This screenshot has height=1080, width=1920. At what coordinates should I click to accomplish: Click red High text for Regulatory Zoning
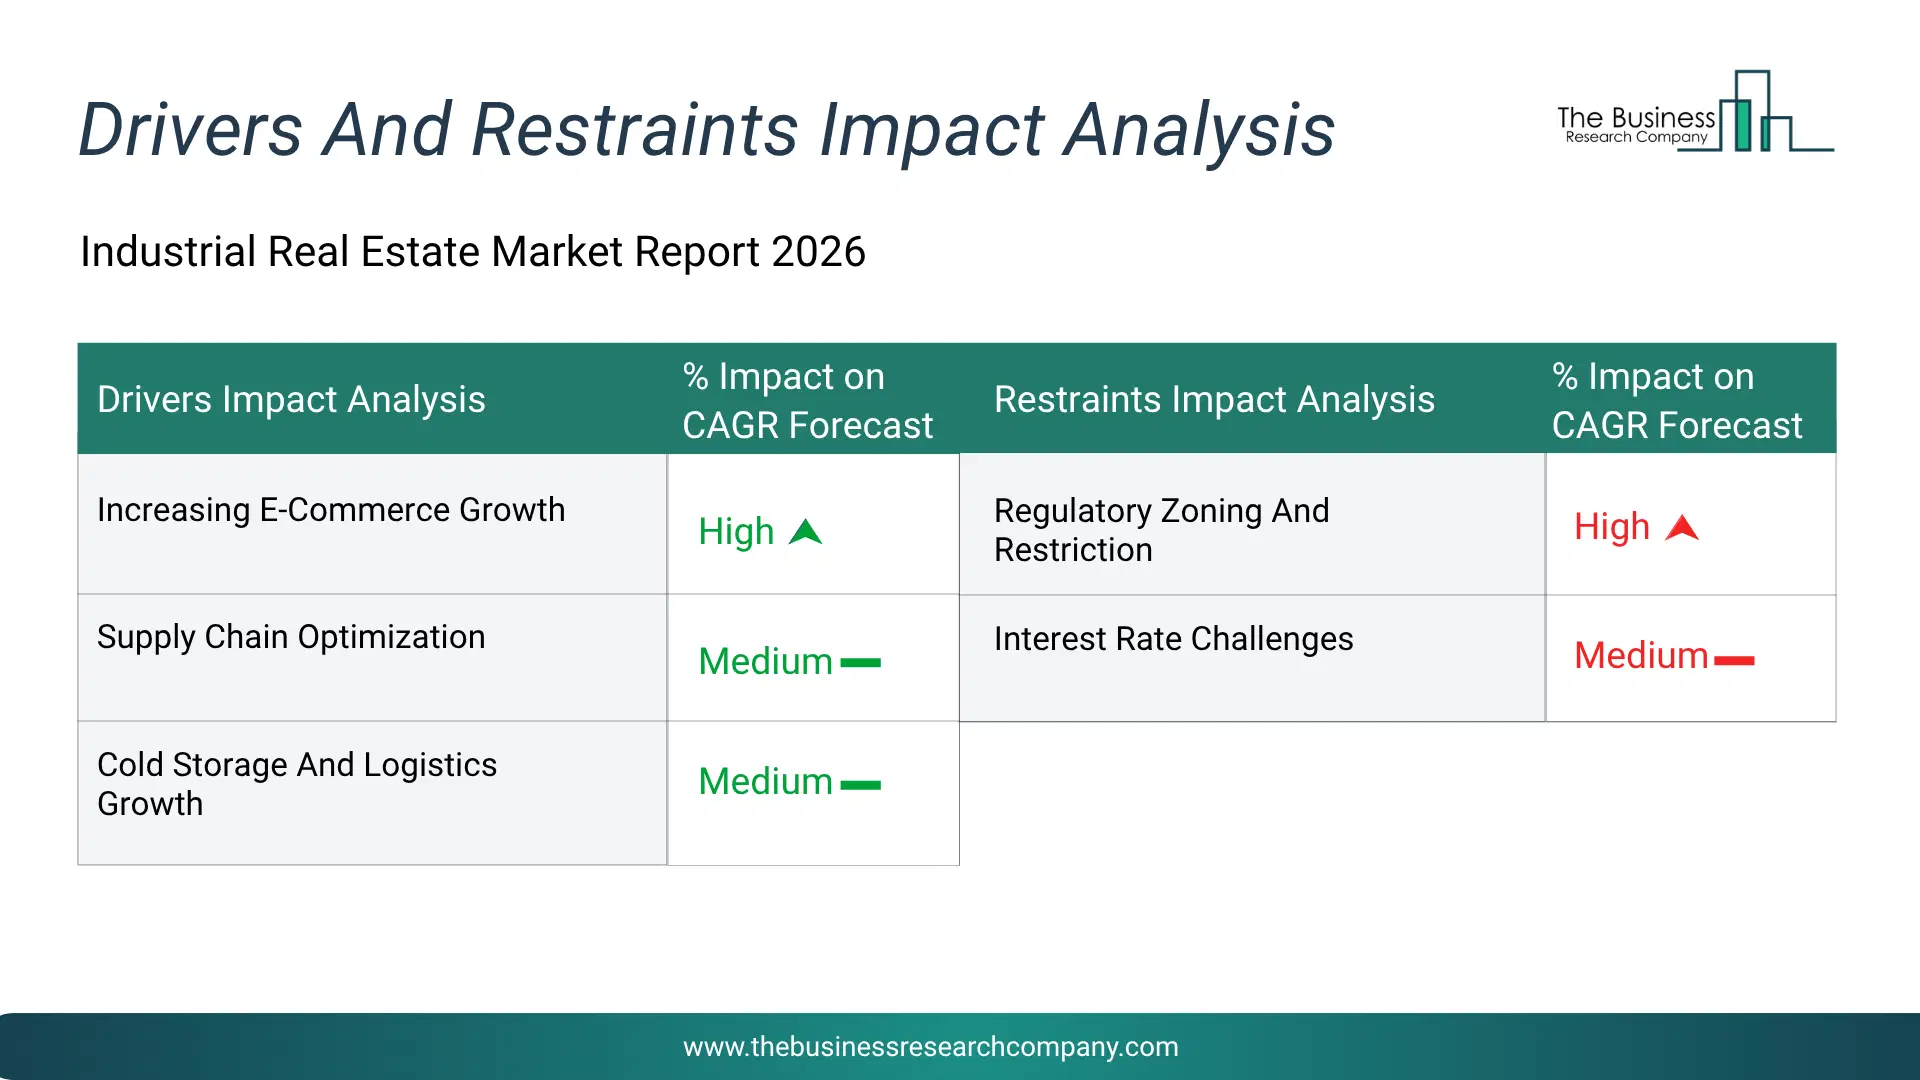[1612, 527]
